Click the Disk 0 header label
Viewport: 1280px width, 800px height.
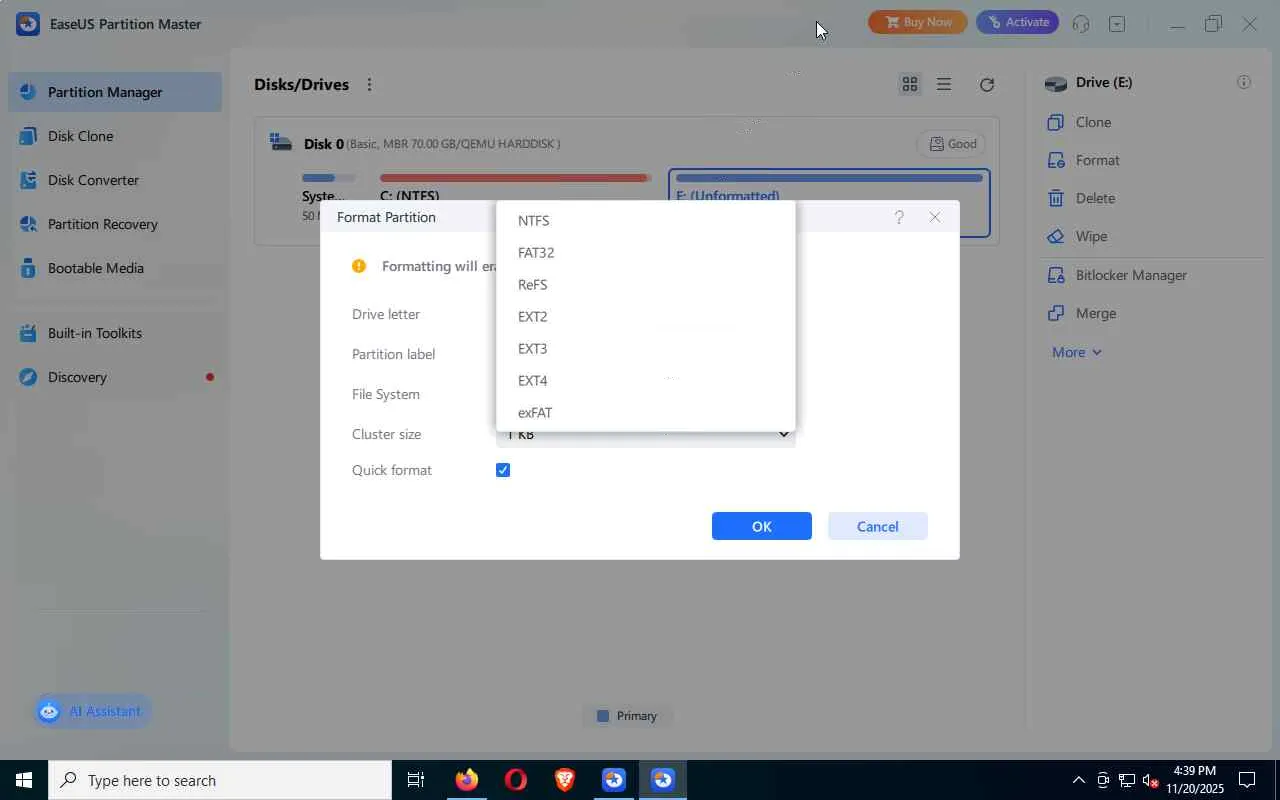[324, 144]
